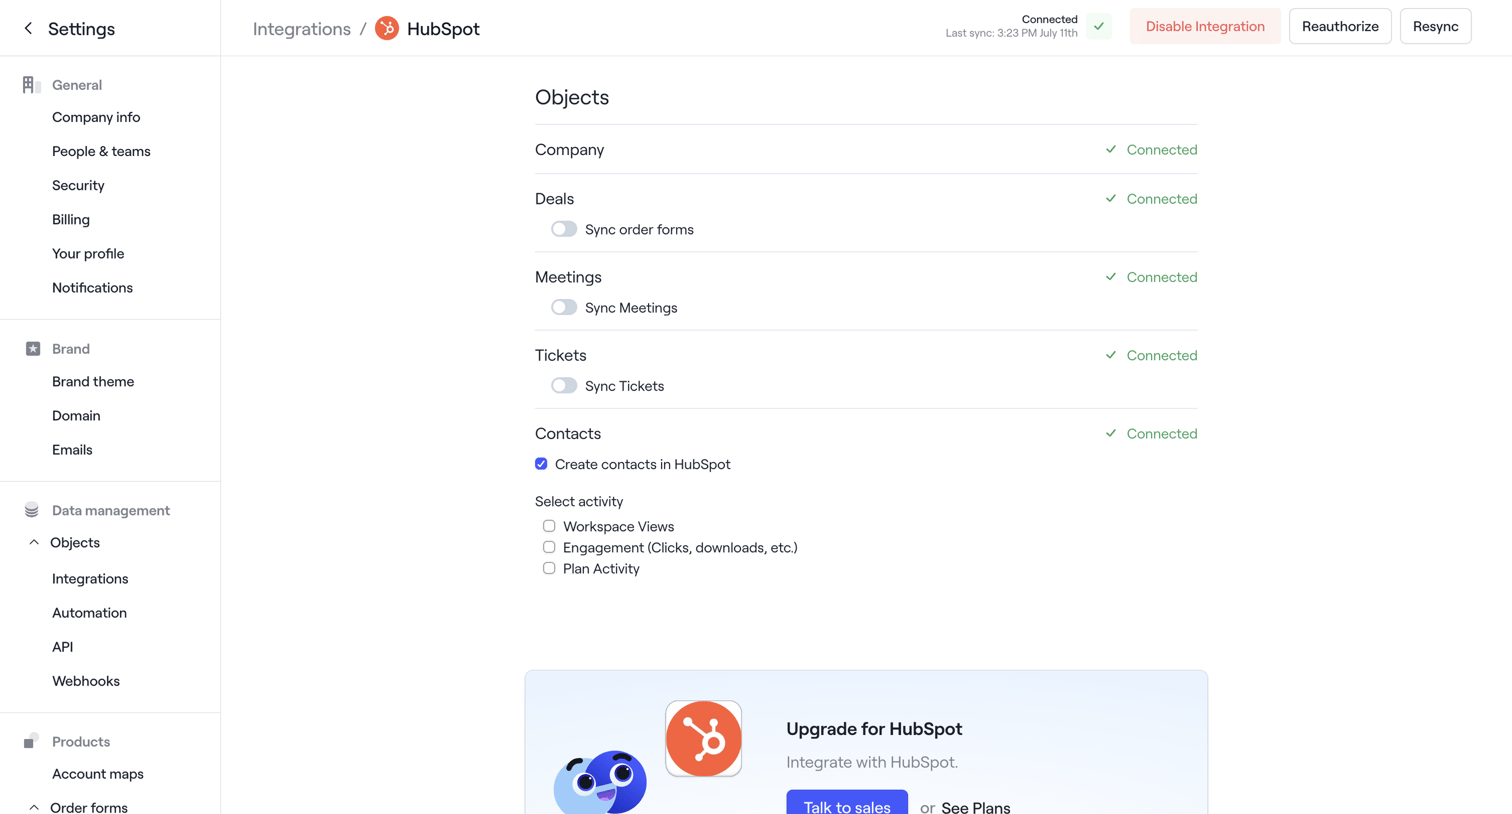Open Security settings page
The image size is (1512, 814).
tap(78, 185)
